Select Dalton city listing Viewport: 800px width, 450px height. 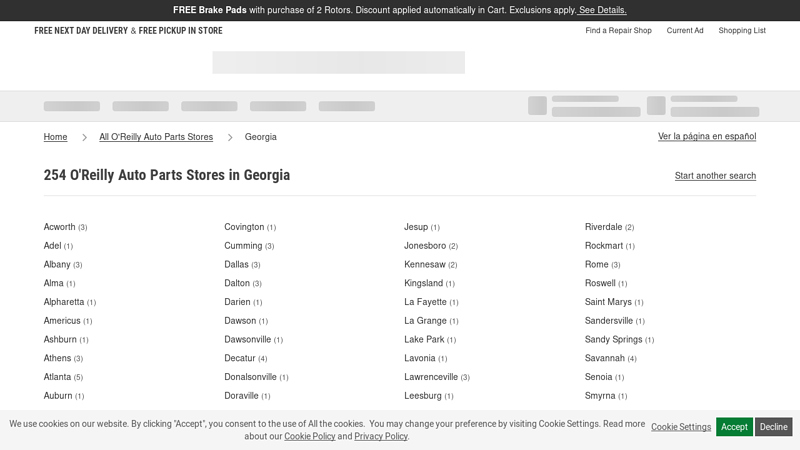pos(243,283)
